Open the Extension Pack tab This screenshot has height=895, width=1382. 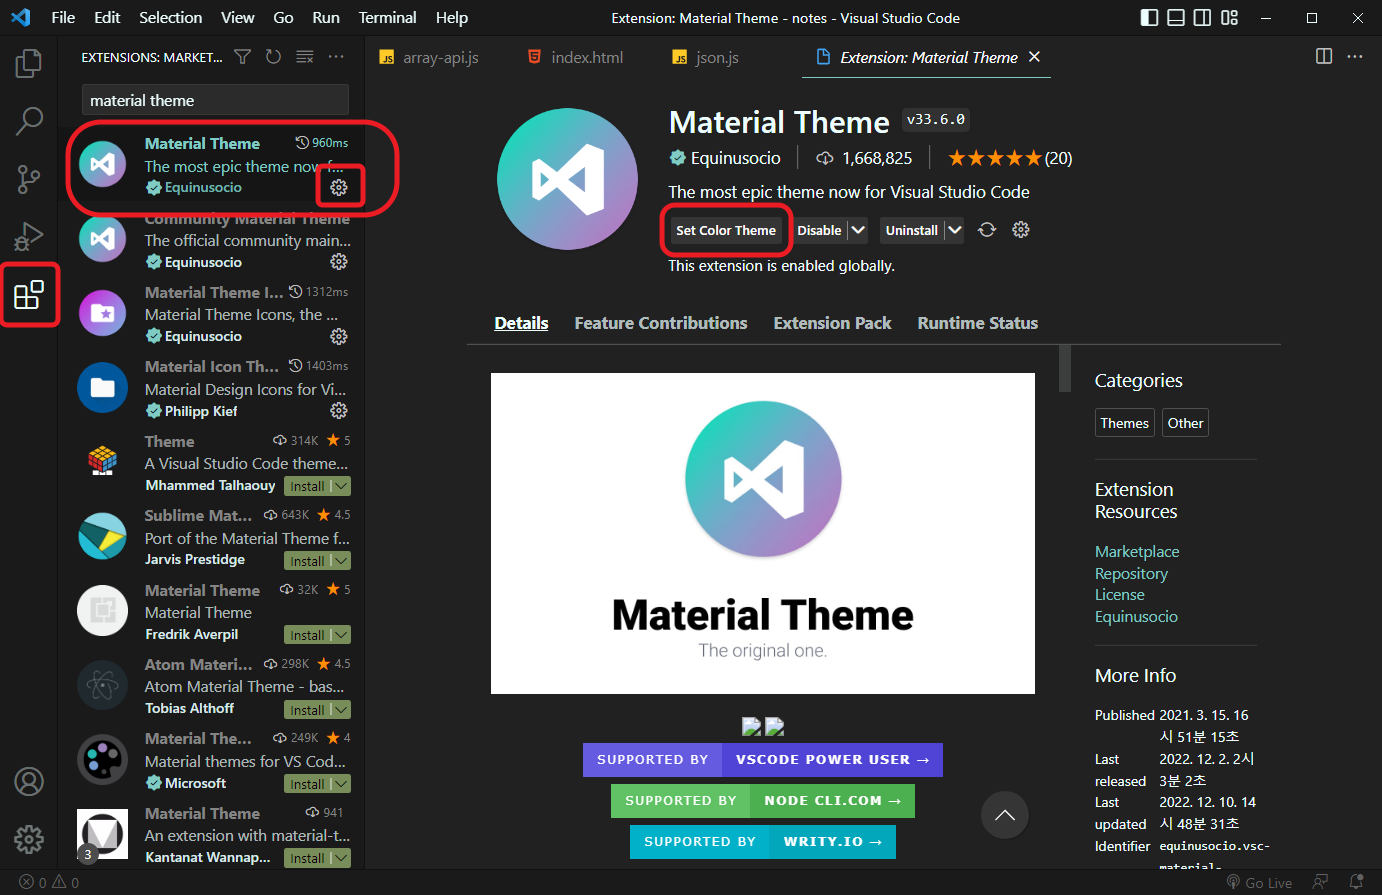(x=832, y=323)
